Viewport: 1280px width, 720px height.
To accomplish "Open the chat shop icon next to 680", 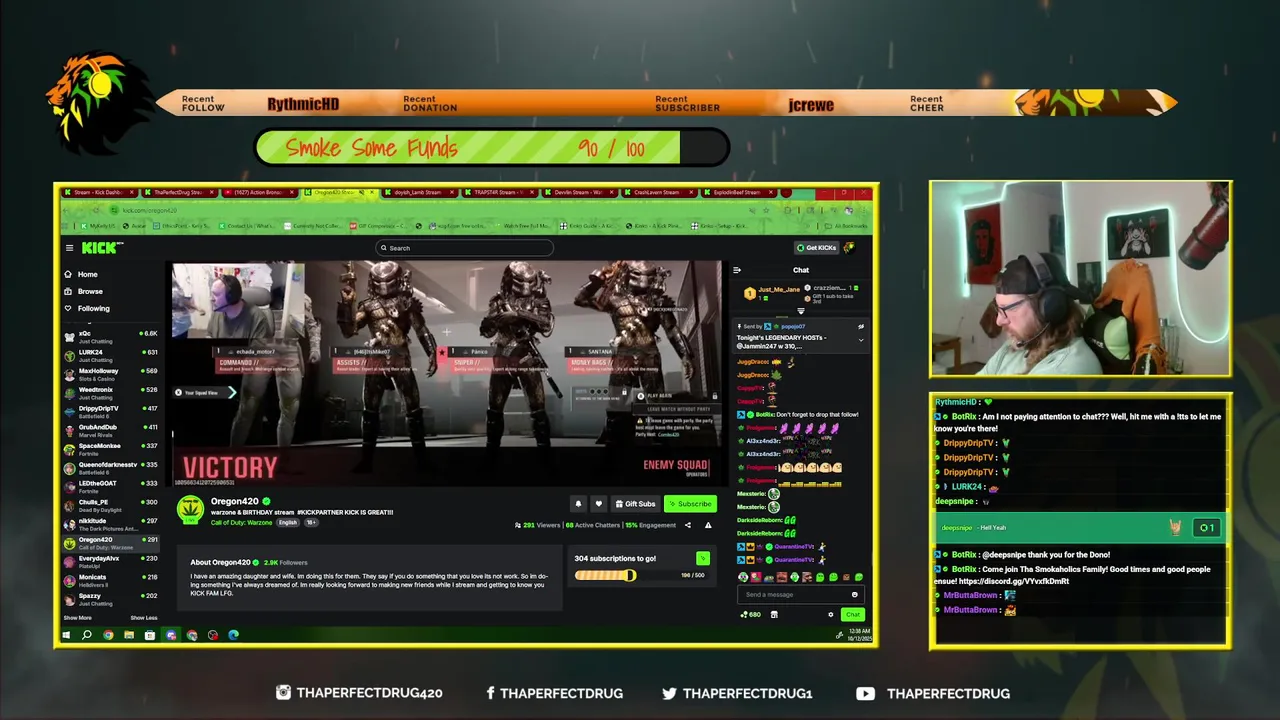I will 774,614.
